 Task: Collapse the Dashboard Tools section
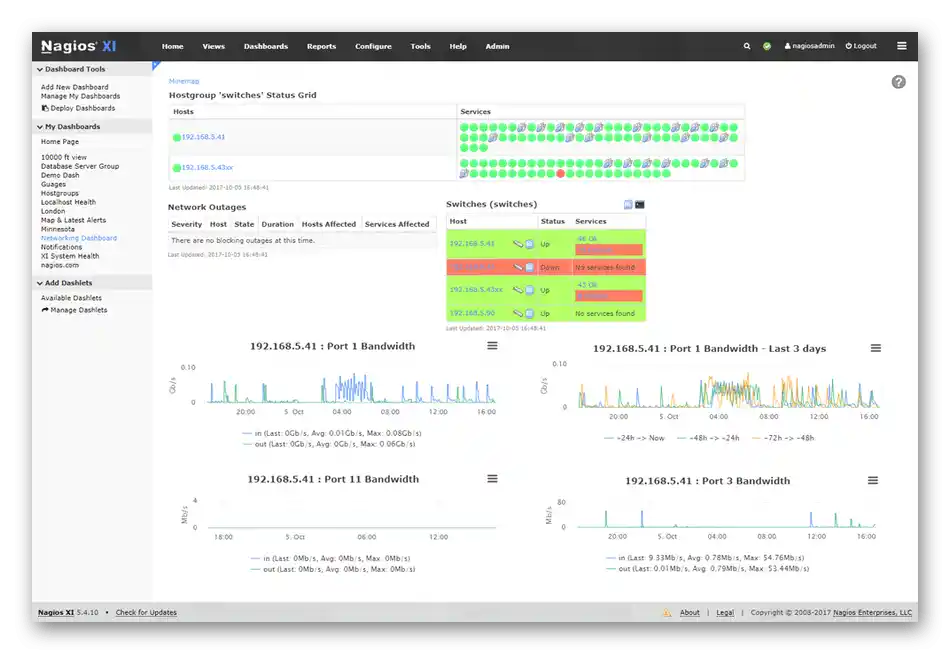tap(71, 69)
